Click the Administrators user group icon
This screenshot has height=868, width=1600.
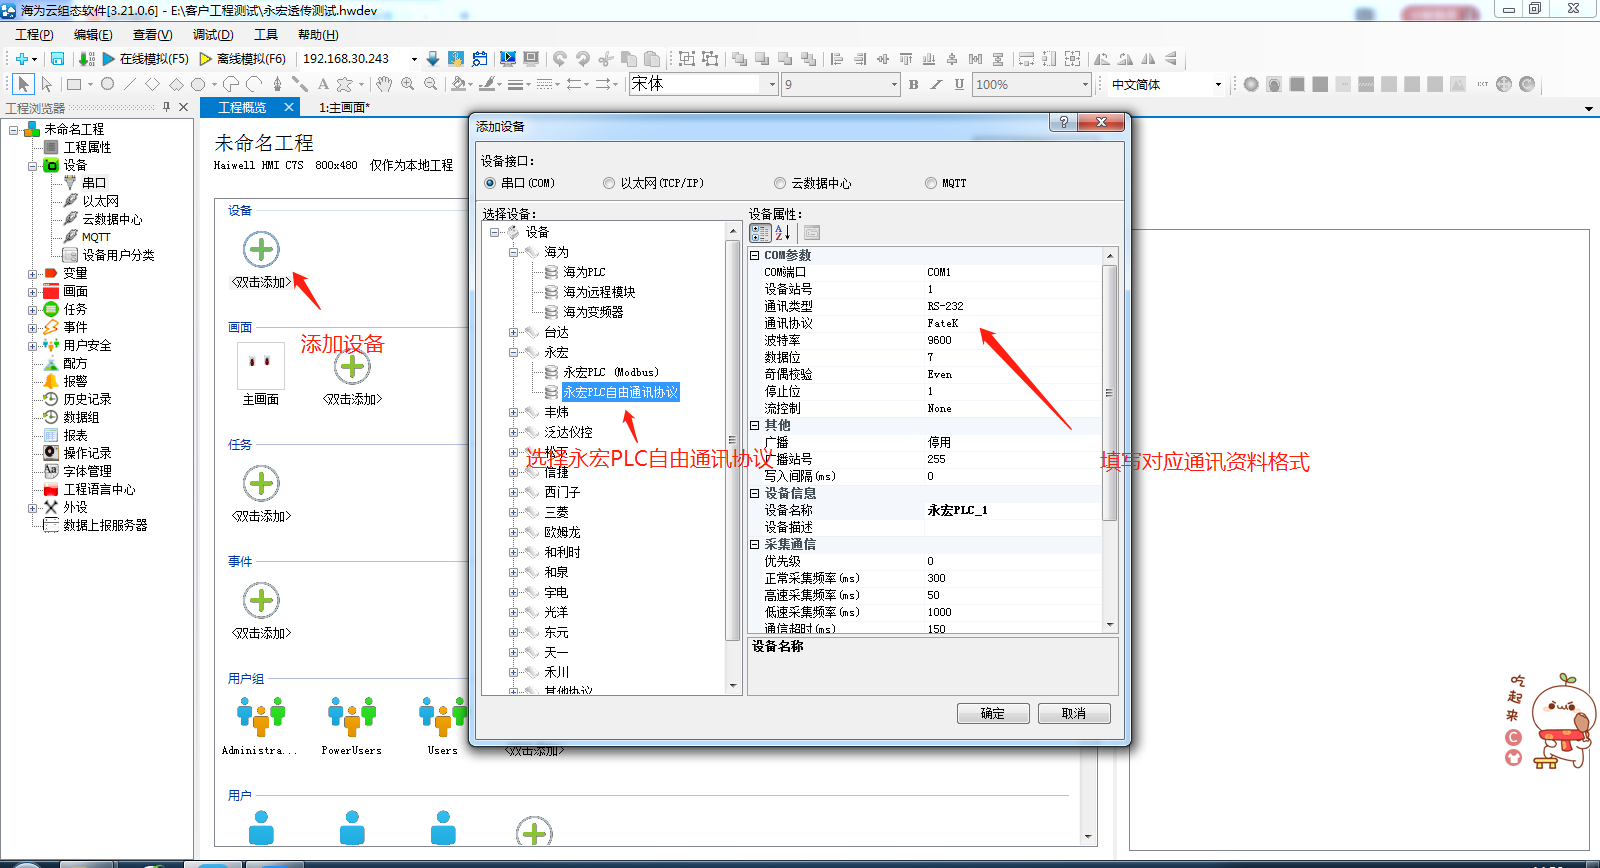pos(261,716)
